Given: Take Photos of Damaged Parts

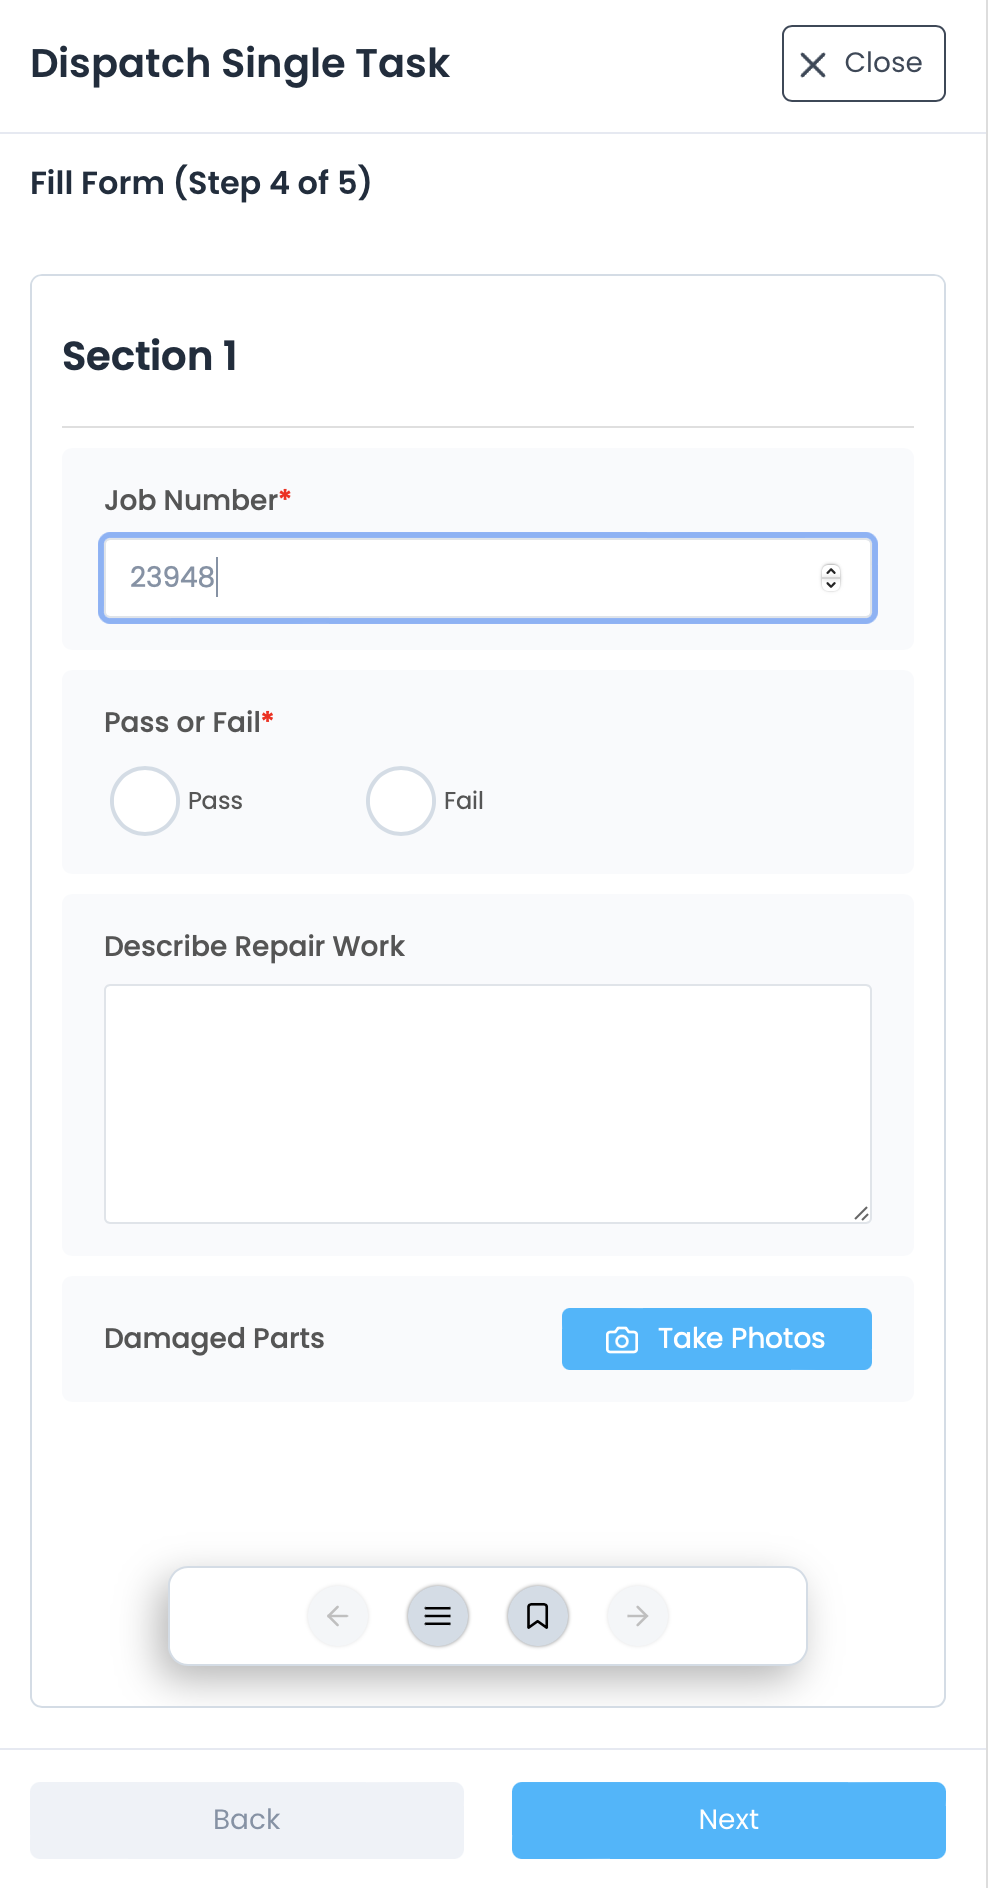Looking at the screenshot, I should (x=716, y=1339).
